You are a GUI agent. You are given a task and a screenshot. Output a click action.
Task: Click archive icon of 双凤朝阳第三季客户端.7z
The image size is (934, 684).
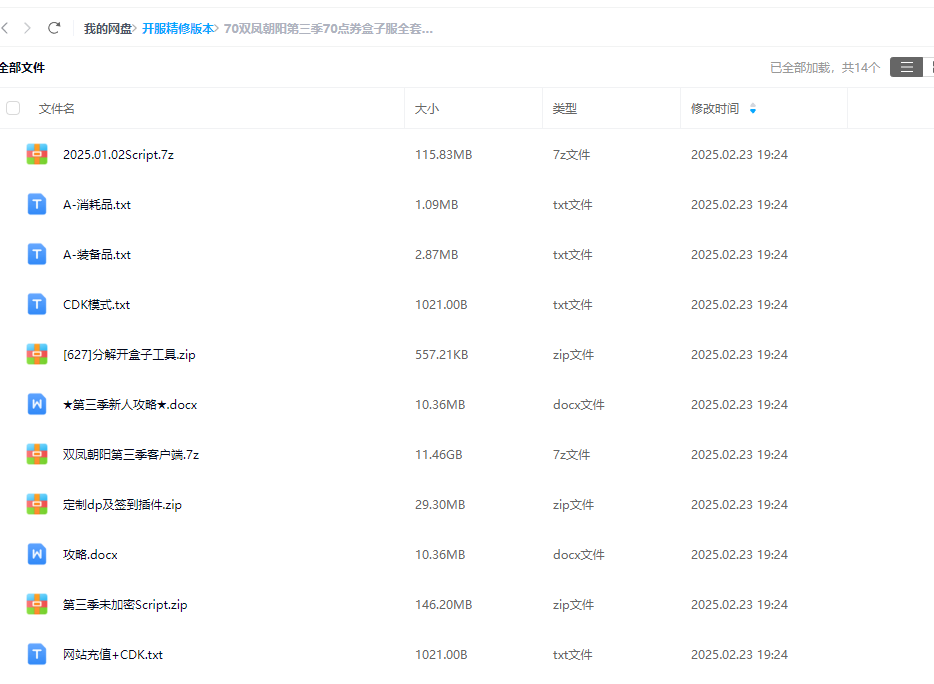pyautogui.click(x=37, y=455)
